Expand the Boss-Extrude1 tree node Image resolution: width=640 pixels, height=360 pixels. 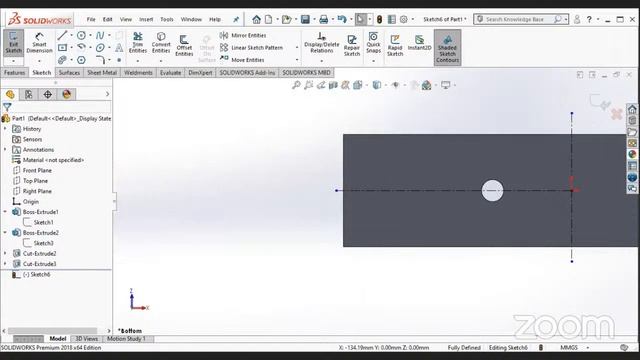(x=5, y=212)
